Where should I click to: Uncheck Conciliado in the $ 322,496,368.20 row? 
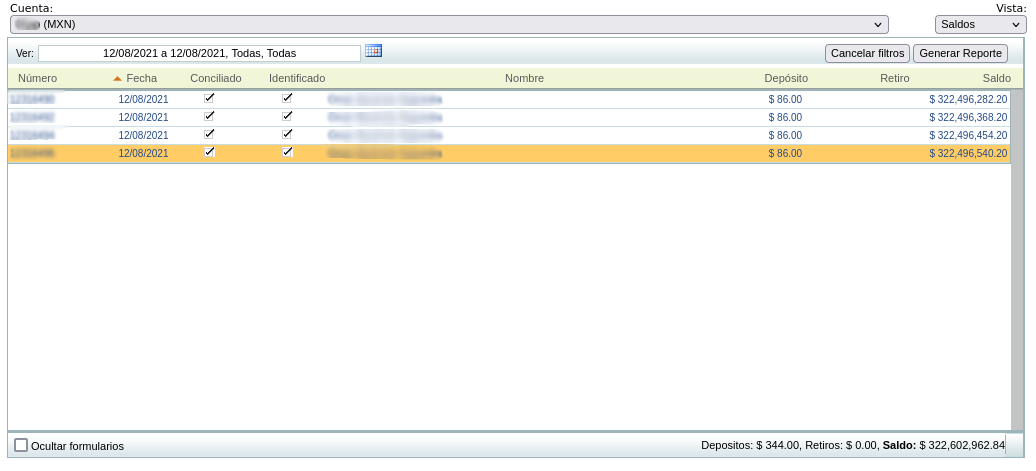click(x=209, y=116)
